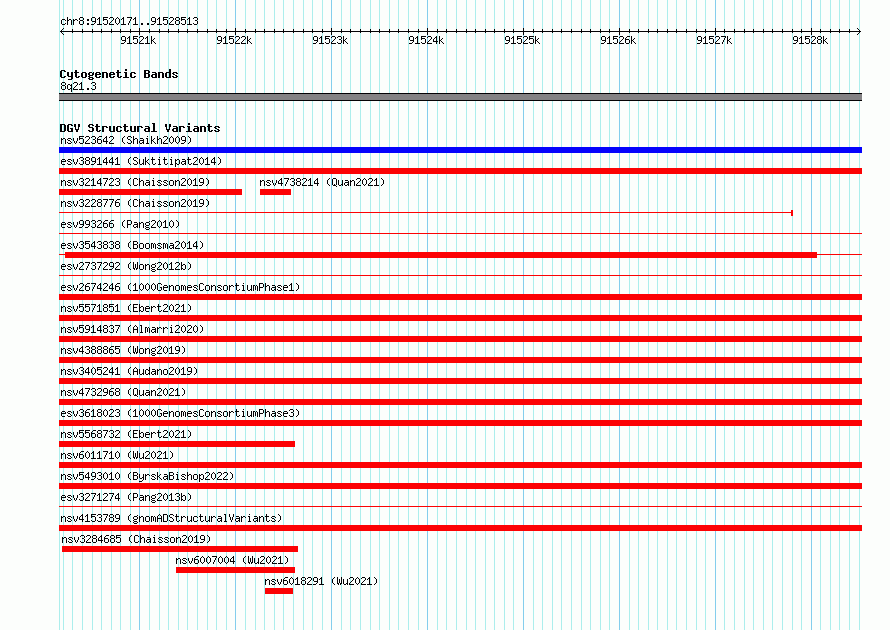Open esv2737292 (Wong2012b) variant
The width and height of the screenshot is (890, 630).
point(126,266)
